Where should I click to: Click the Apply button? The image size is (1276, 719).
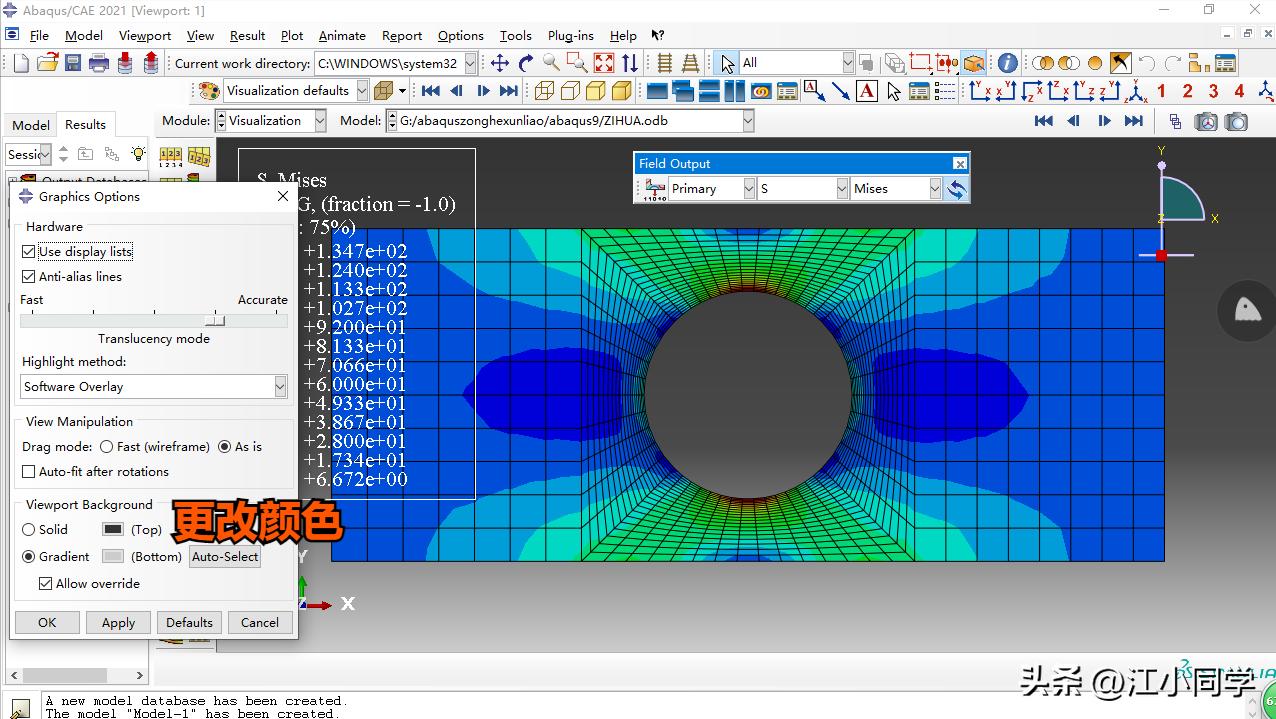118,623
